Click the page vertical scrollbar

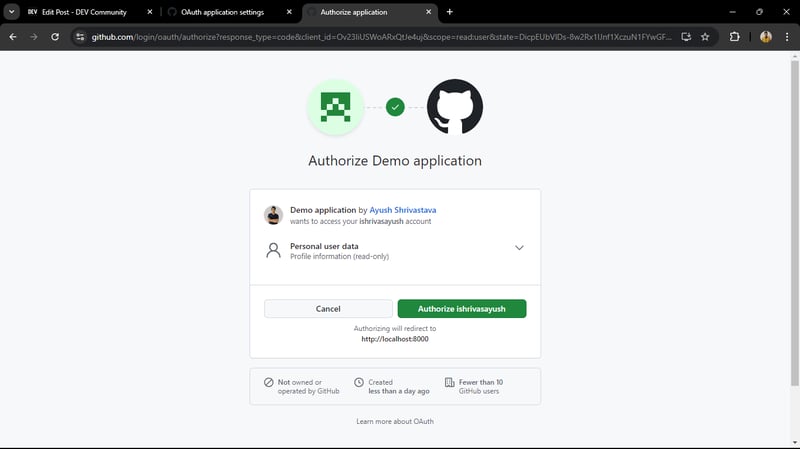point(794,223)
